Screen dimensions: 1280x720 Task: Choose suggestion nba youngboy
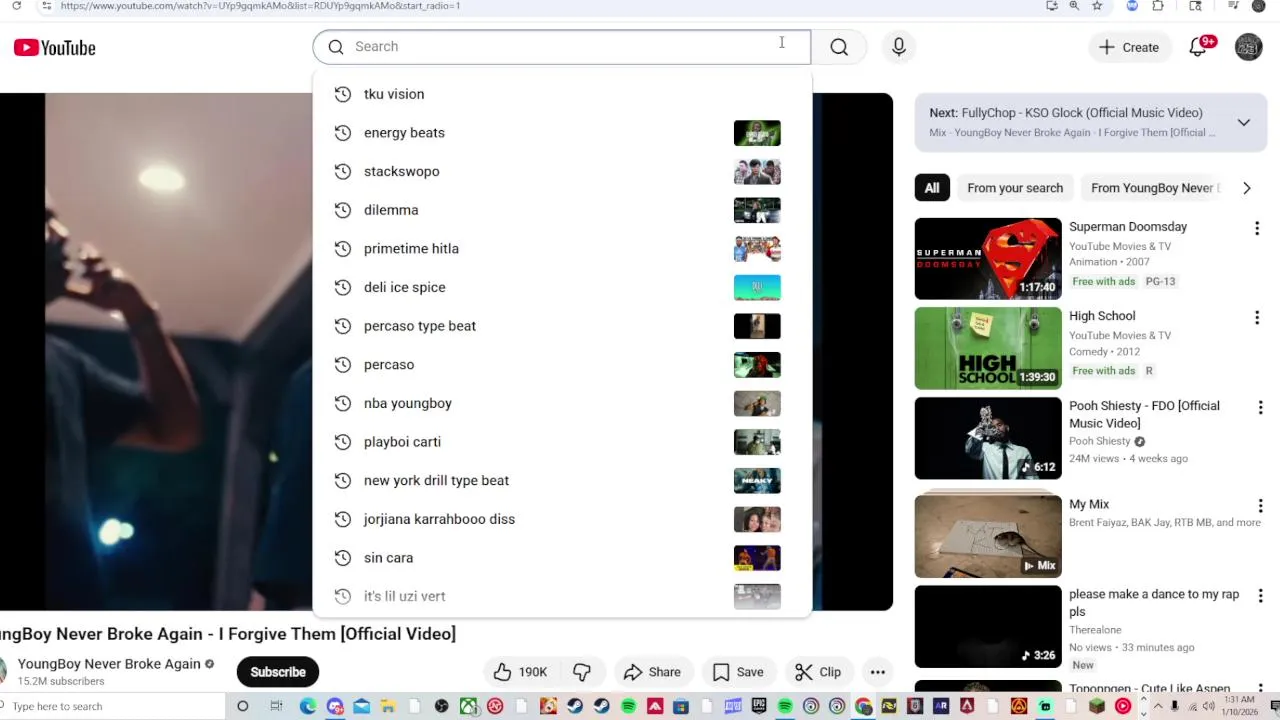(562, 403)
